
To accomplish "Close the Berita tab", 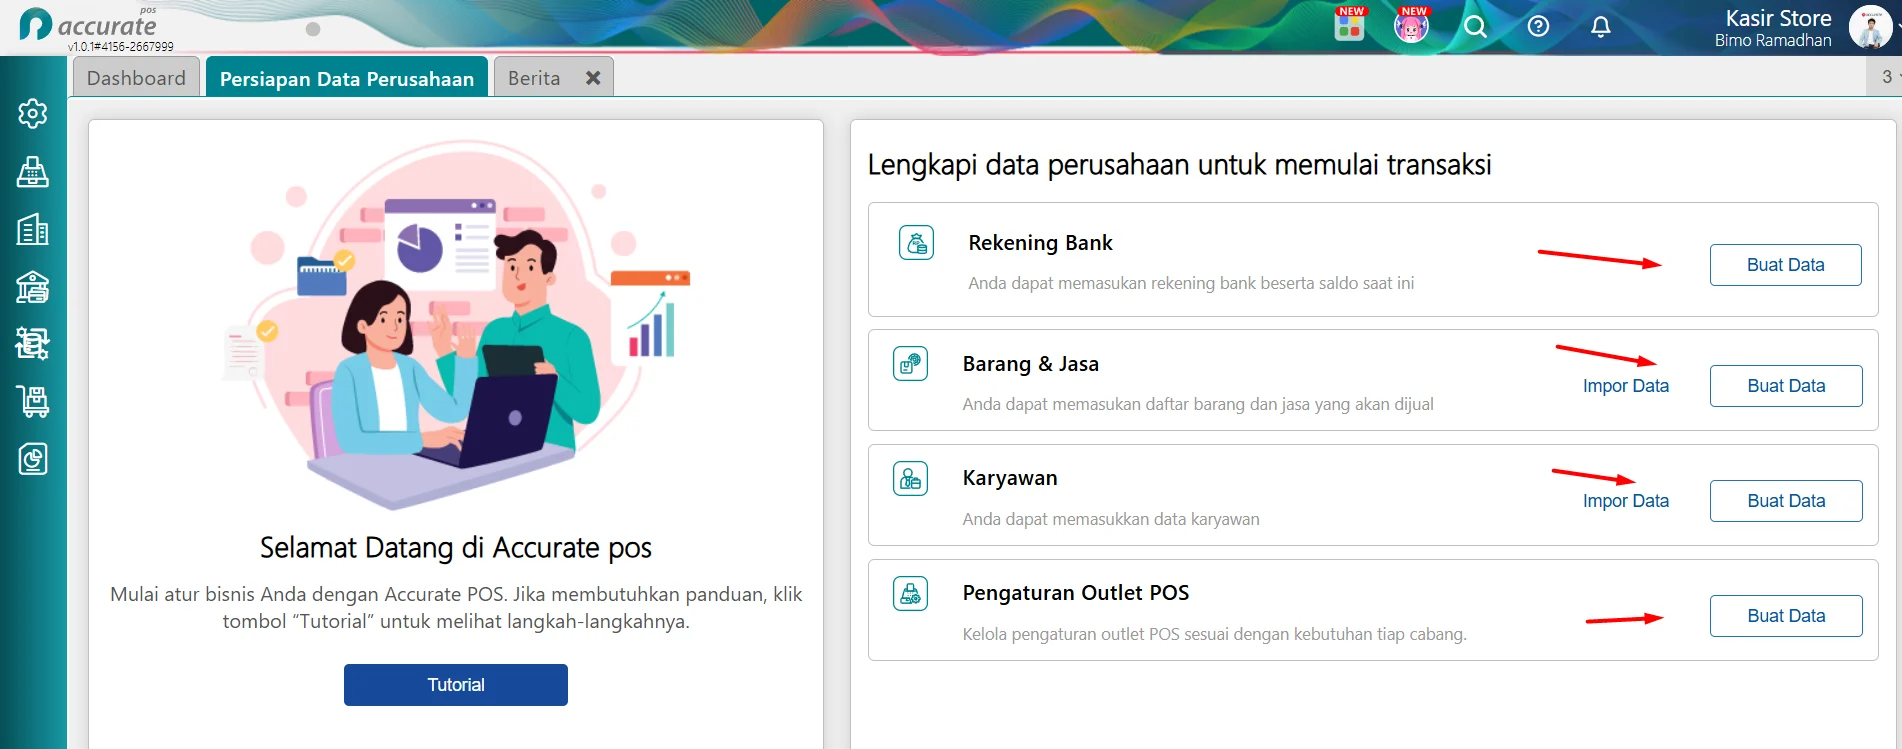I will pyautogui.click(x=593, y=78).
